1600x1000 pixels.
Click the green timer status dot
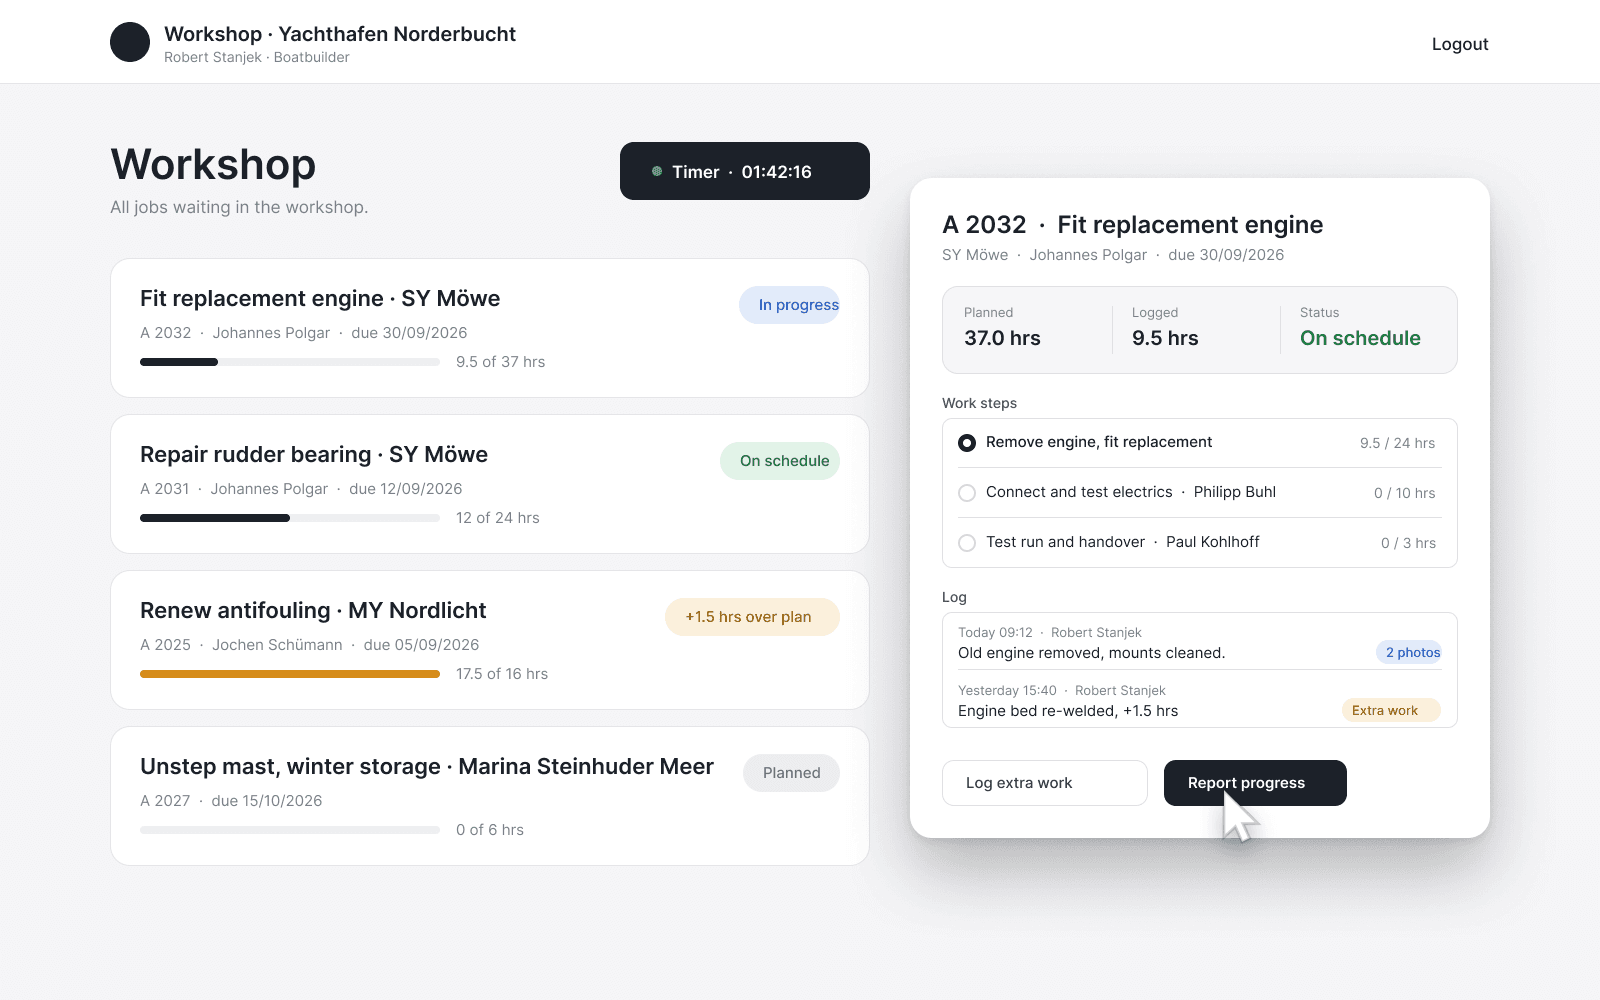(x=657, y=171)
